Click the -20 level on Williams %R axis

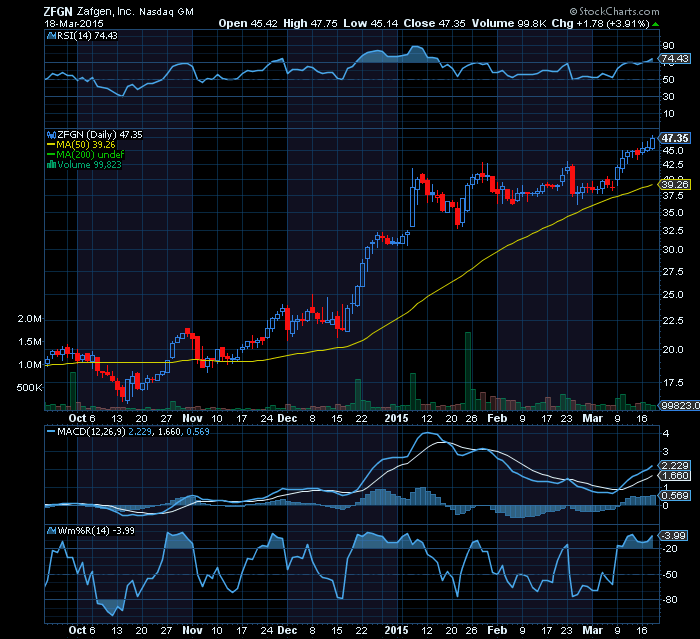[x=671, y=549]
